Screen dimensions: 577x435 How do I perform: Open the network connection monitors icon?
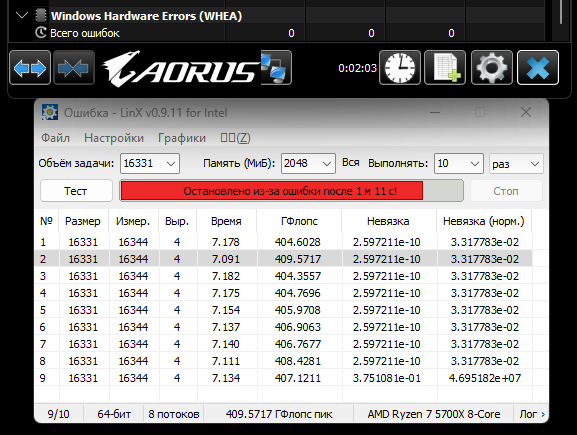pos(276,68)
